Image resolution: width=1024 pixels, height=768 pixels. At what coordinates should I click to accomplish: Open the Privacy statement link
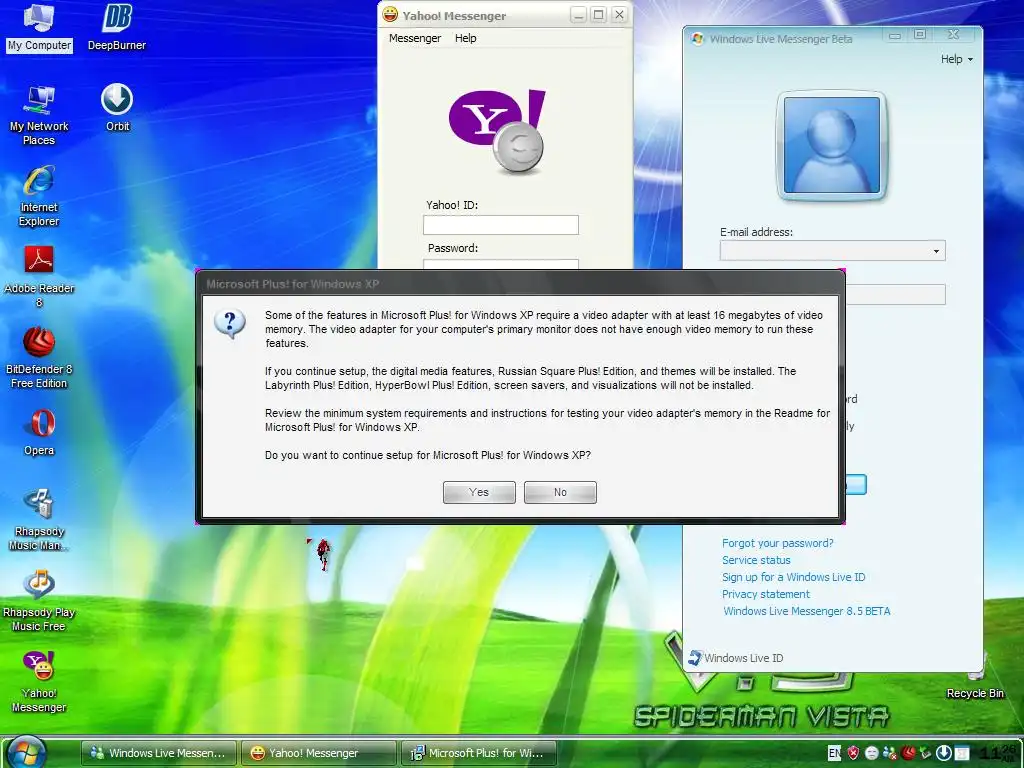pyautogui.click(x=765, y=594)
